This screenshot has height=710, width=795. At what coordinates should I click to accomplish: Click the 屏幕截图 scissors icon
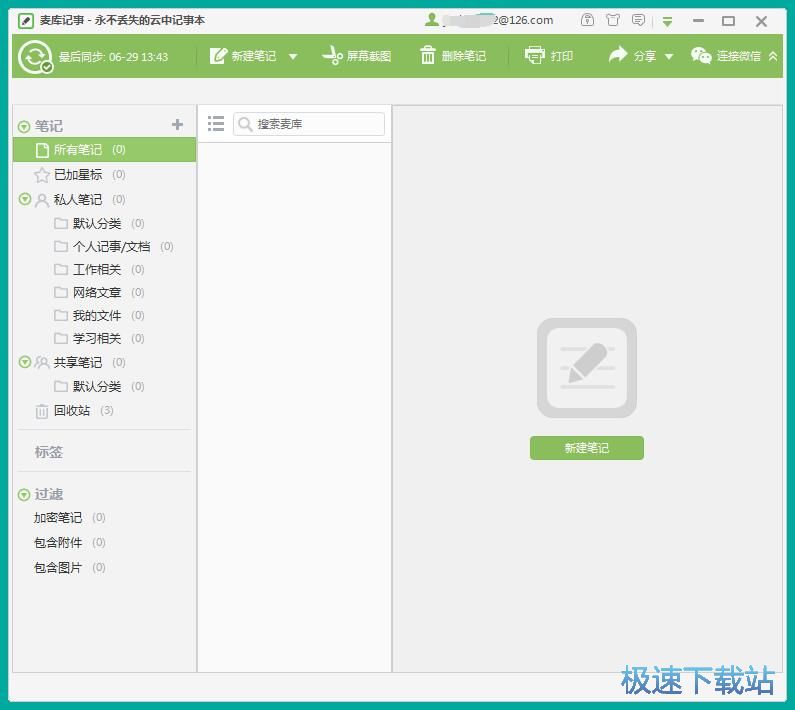pos(333,55)
